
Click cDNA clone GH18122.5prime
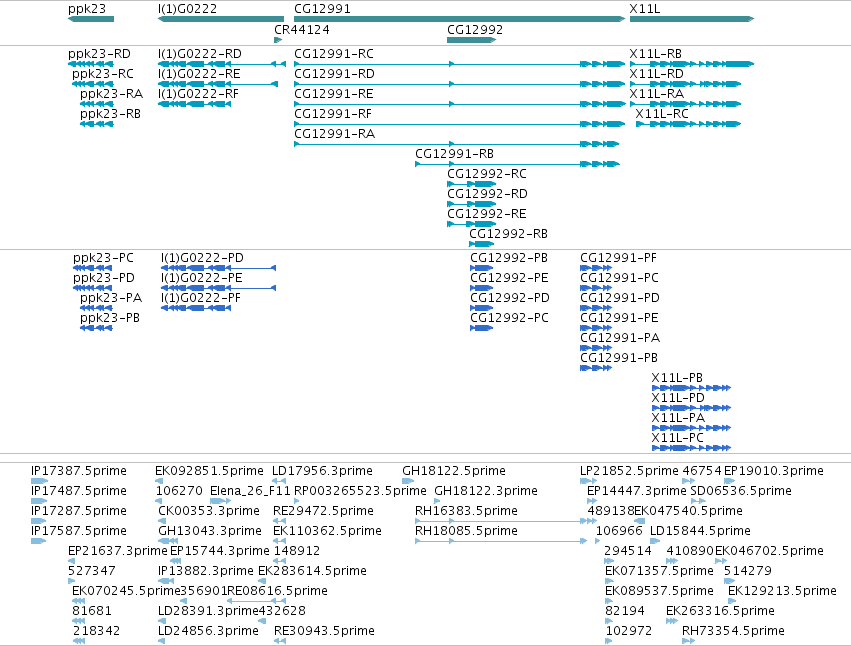(454, 471)
